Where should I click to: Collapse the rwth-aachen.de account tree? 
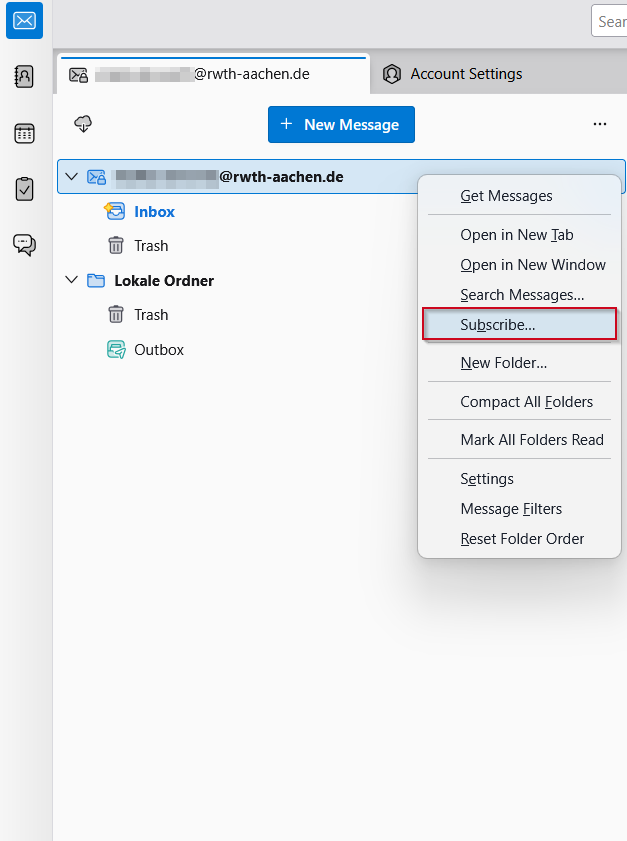pos(71,176)
